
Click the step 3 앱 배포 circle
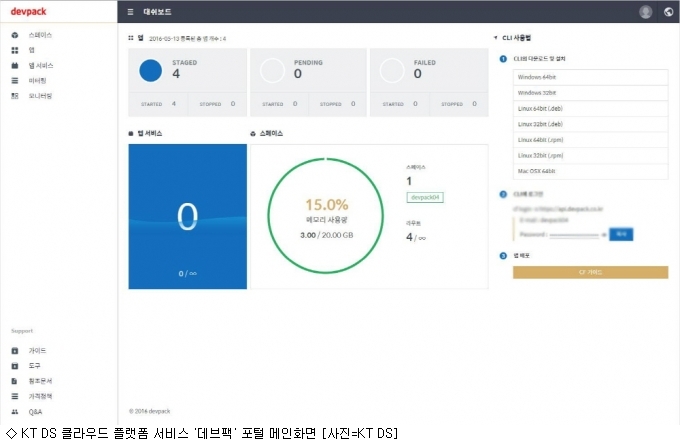pyautogui.click(x=503, y=256)
